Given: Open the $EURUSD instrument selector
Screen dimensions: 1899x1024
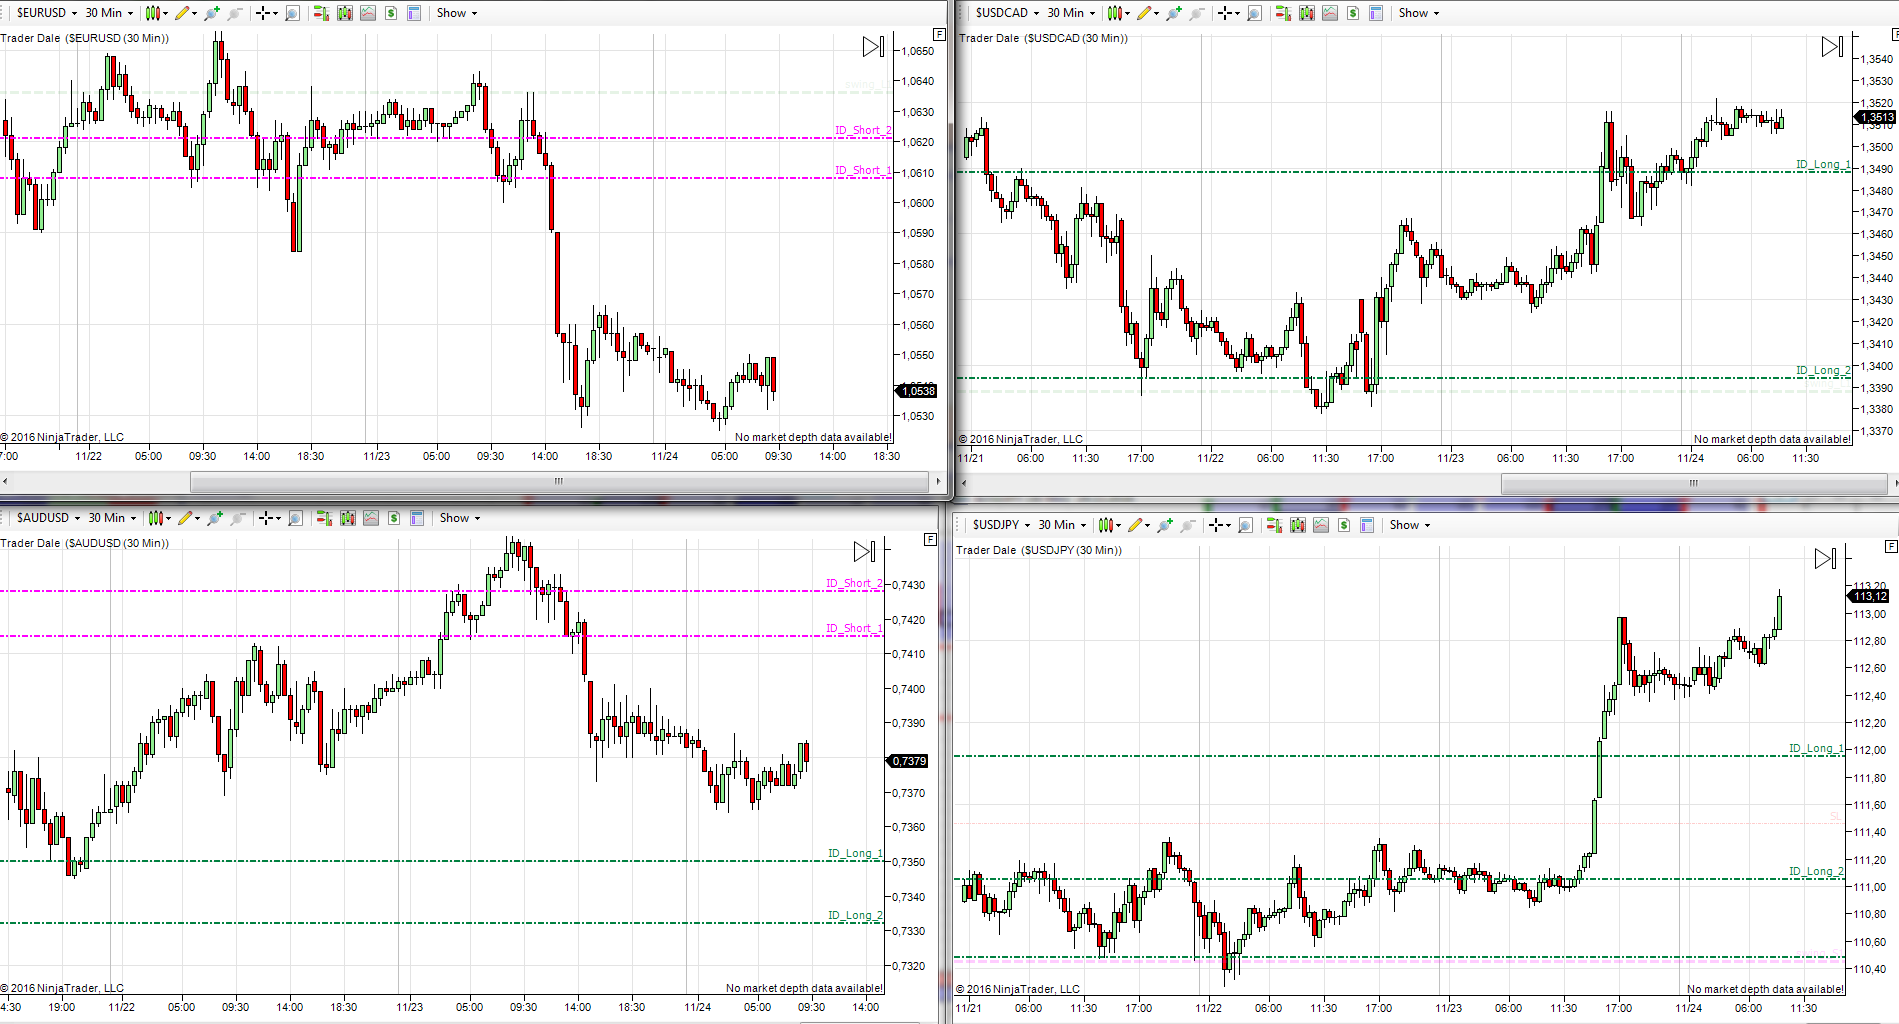Looking at the screenshot, I should (46, 13).
